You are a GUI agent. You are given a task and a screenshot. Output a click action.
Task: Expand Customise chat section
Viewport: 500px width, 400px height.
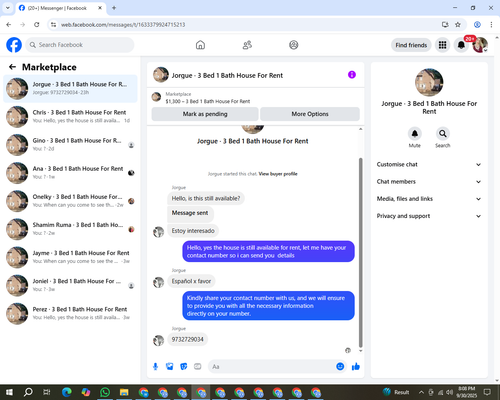pos(429,164)
